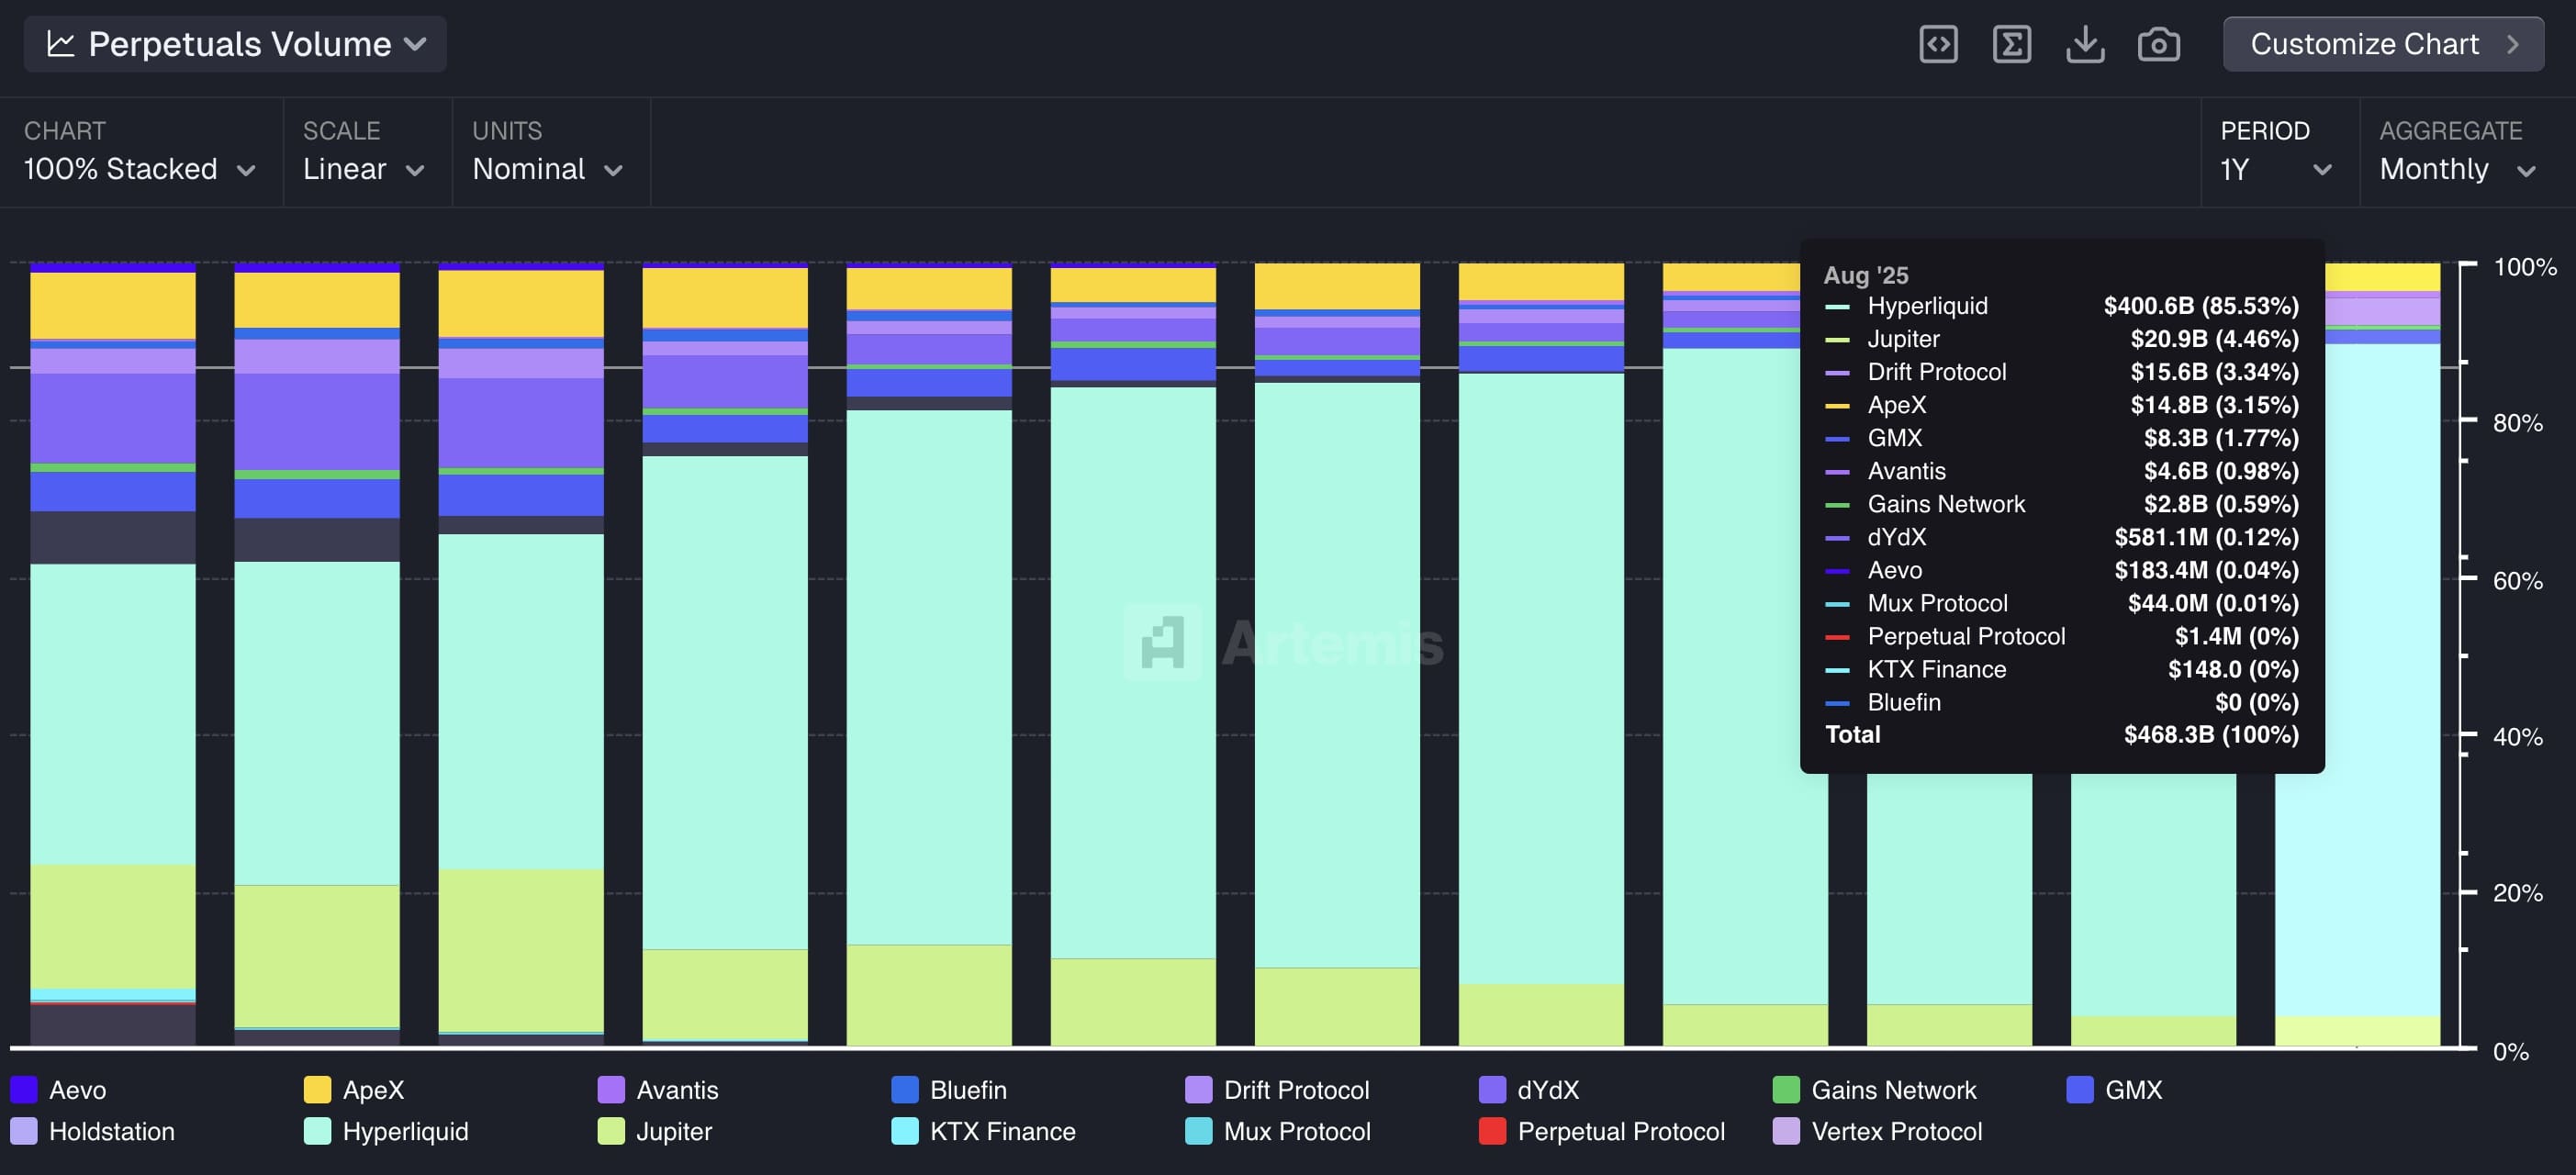Toggle the ApeX series in legend
This screenshot has width=2576, height=1175.
354,1089
